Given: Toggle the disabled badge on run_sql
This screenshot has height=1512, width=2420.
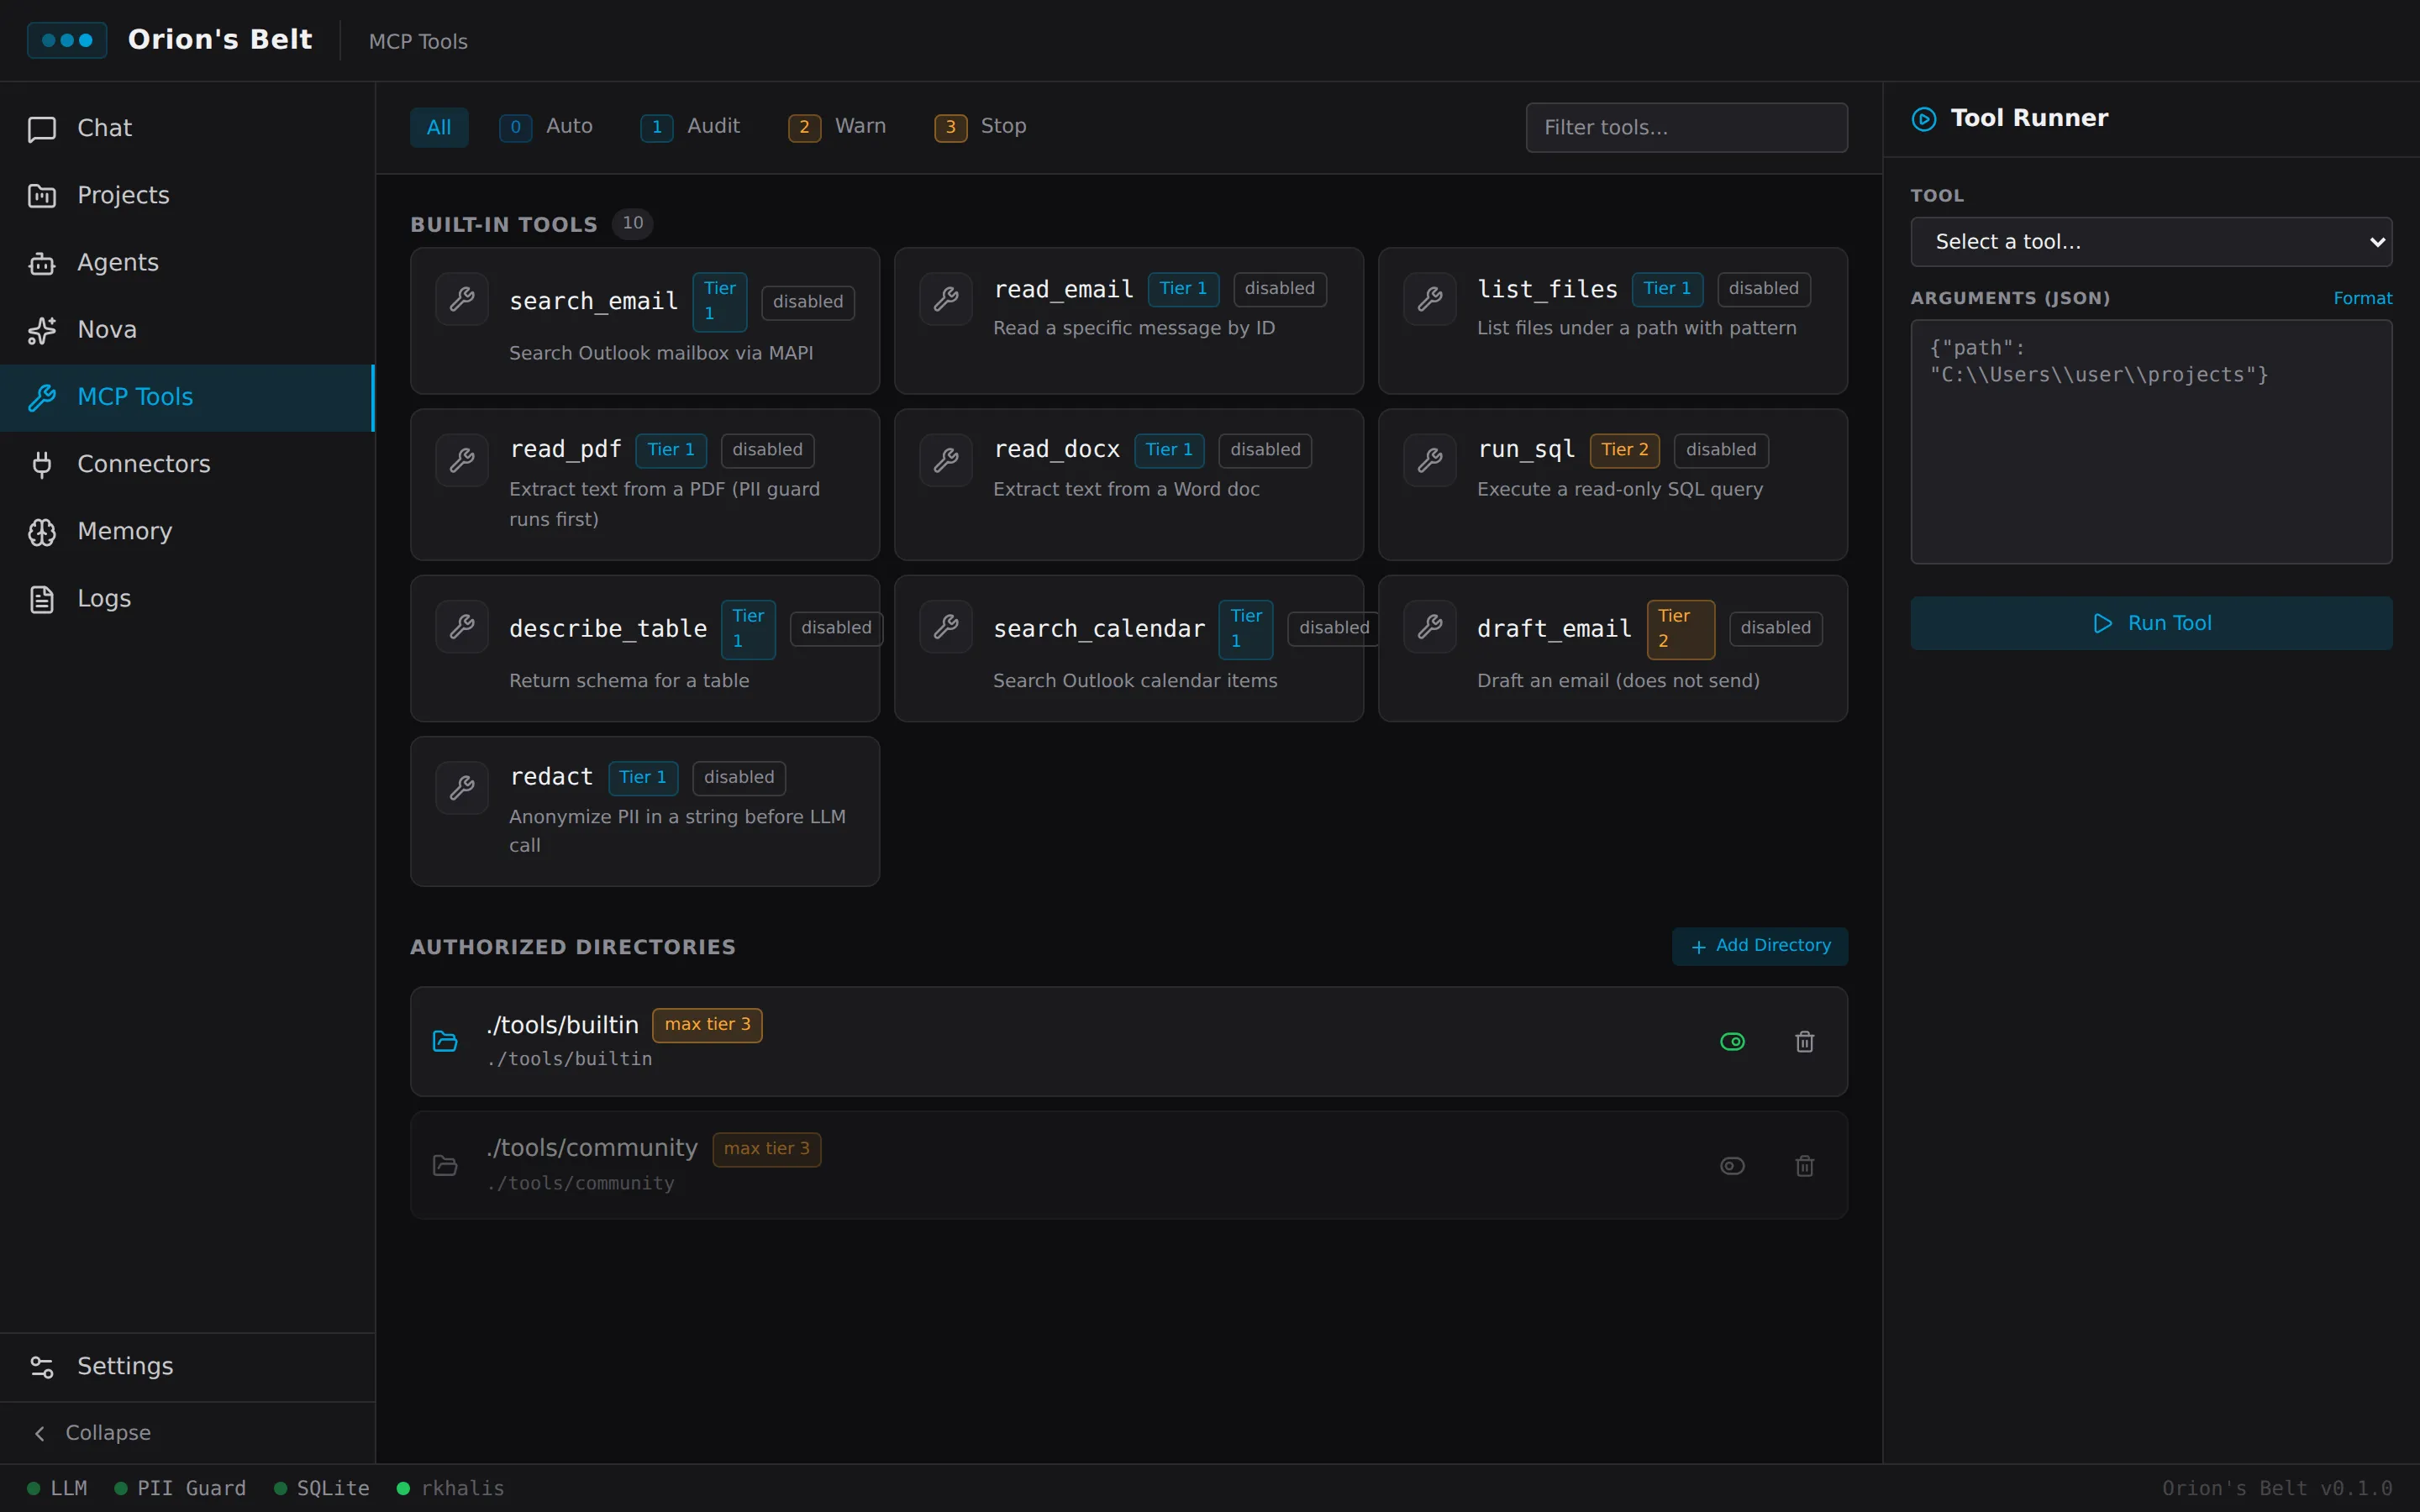Looking at the screenshot, I should 1721,450.
